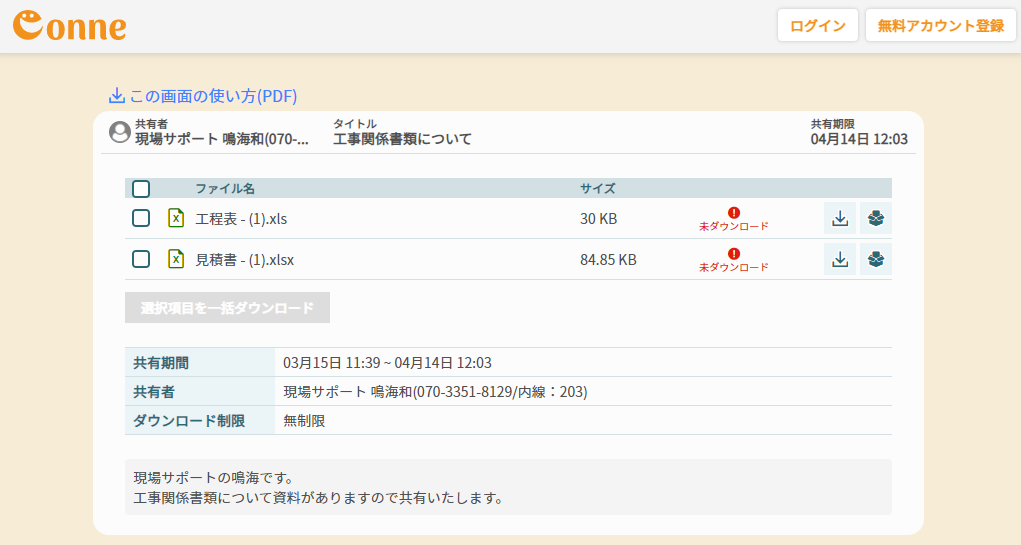
Task: Click the ログイン button
Action: pyautogui.click(x=818, y=25)
